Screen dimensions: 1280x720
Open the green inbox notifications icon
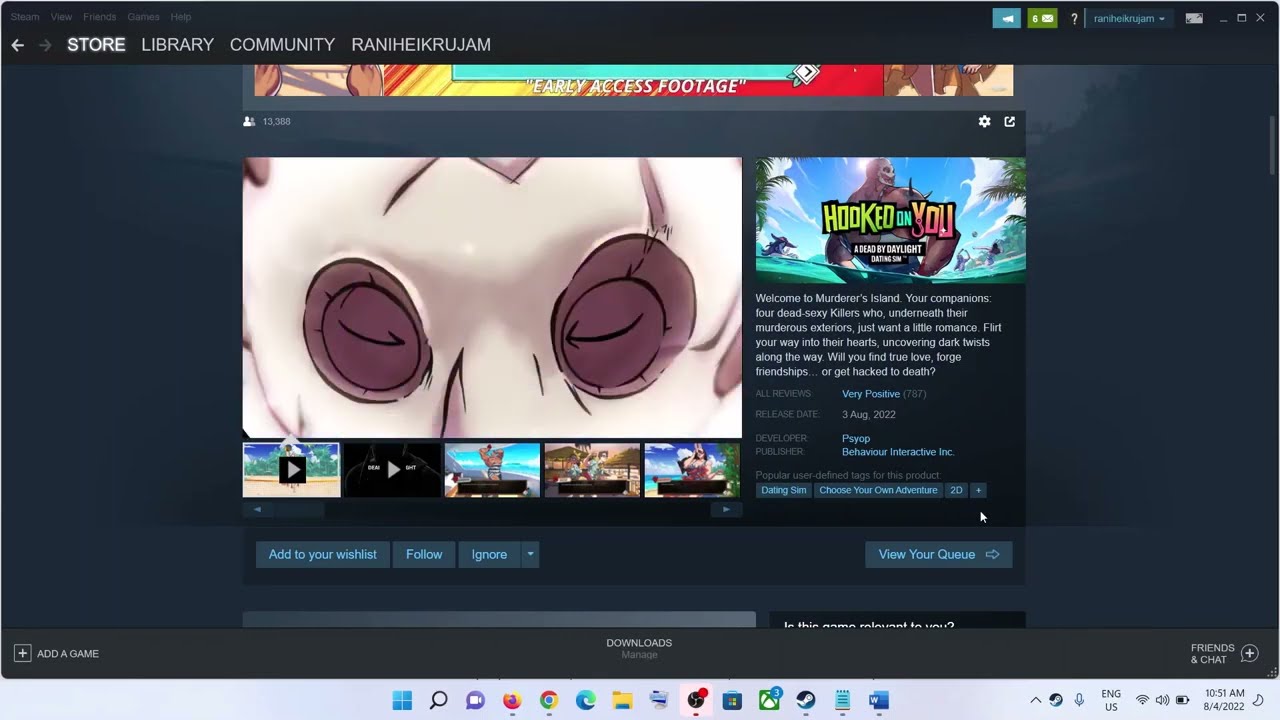tap(1042, 18)
